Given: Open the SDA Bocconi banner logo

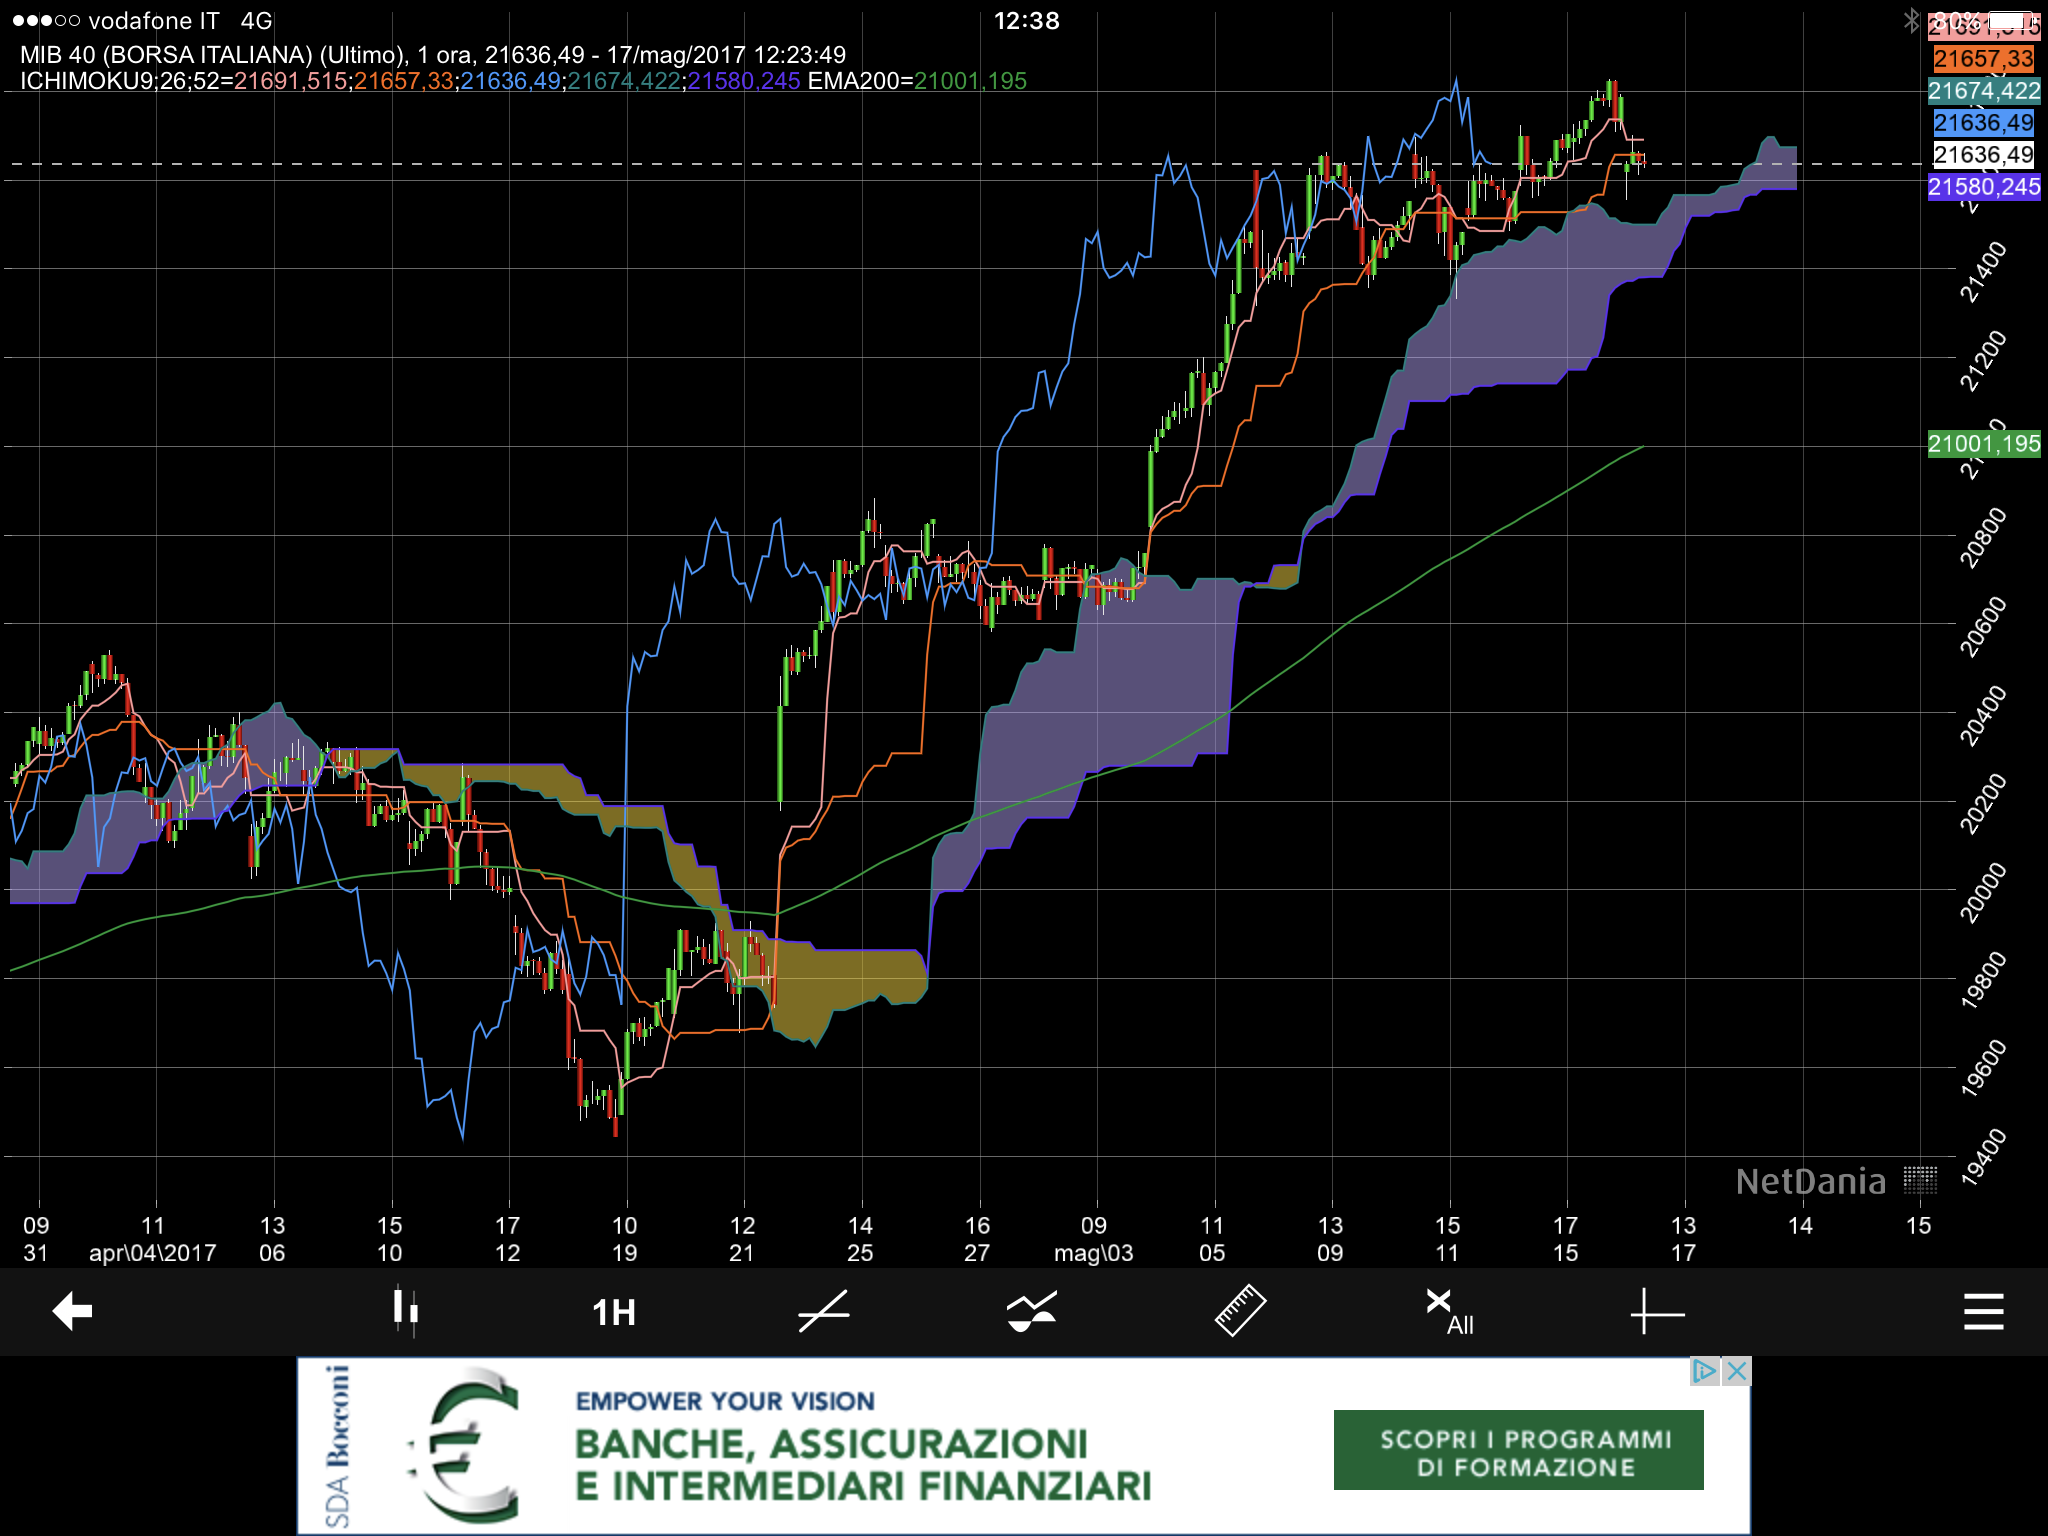Looking at the screenshot, I should point(340,1446).
